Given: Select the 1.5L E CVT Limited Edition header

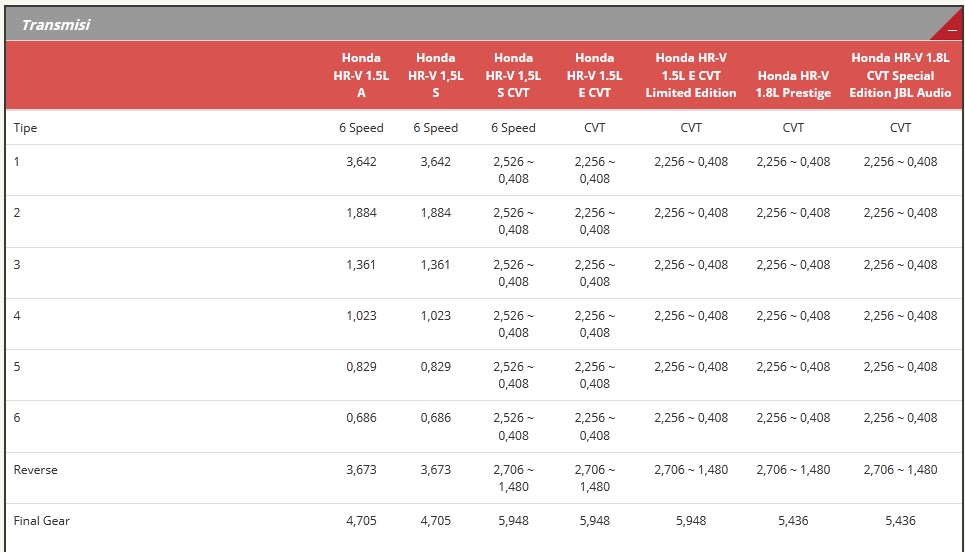Looking at the screenshot, I should pos(691,75).
